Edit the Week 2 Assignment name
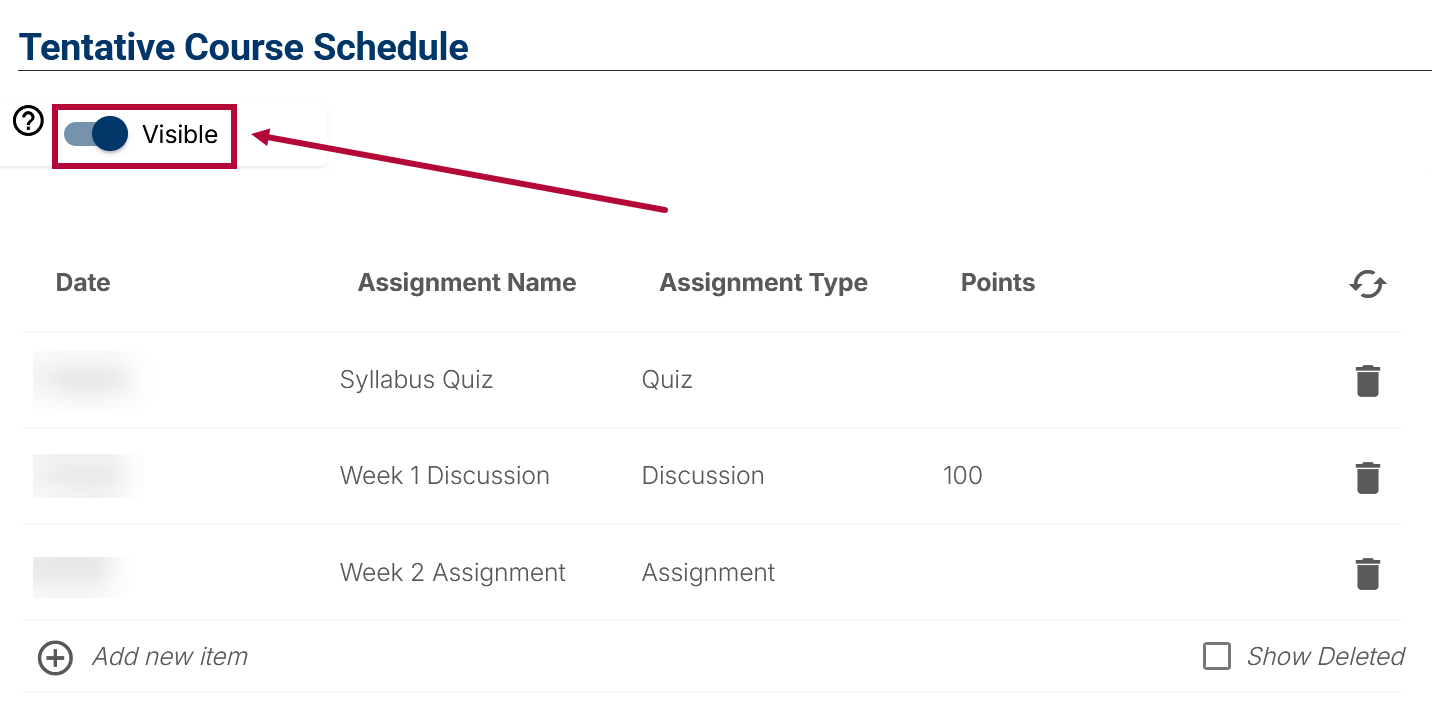 click(x=453, y=573)
